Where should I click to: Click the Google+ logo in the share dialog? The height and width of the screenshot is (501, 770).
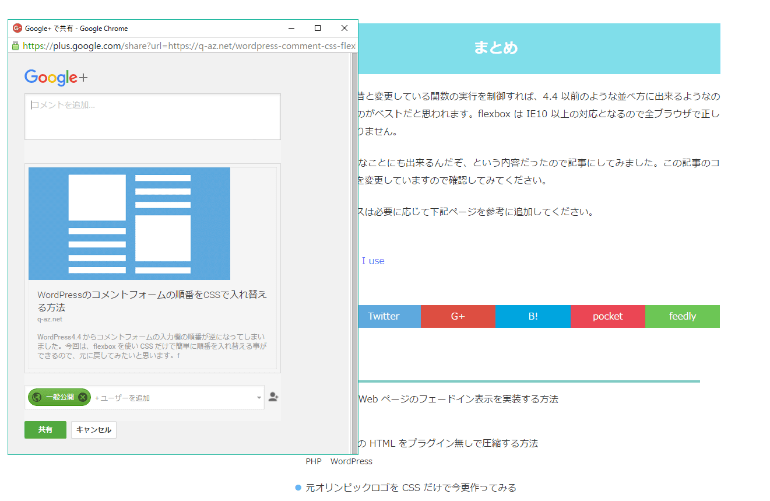click(56, 78)
